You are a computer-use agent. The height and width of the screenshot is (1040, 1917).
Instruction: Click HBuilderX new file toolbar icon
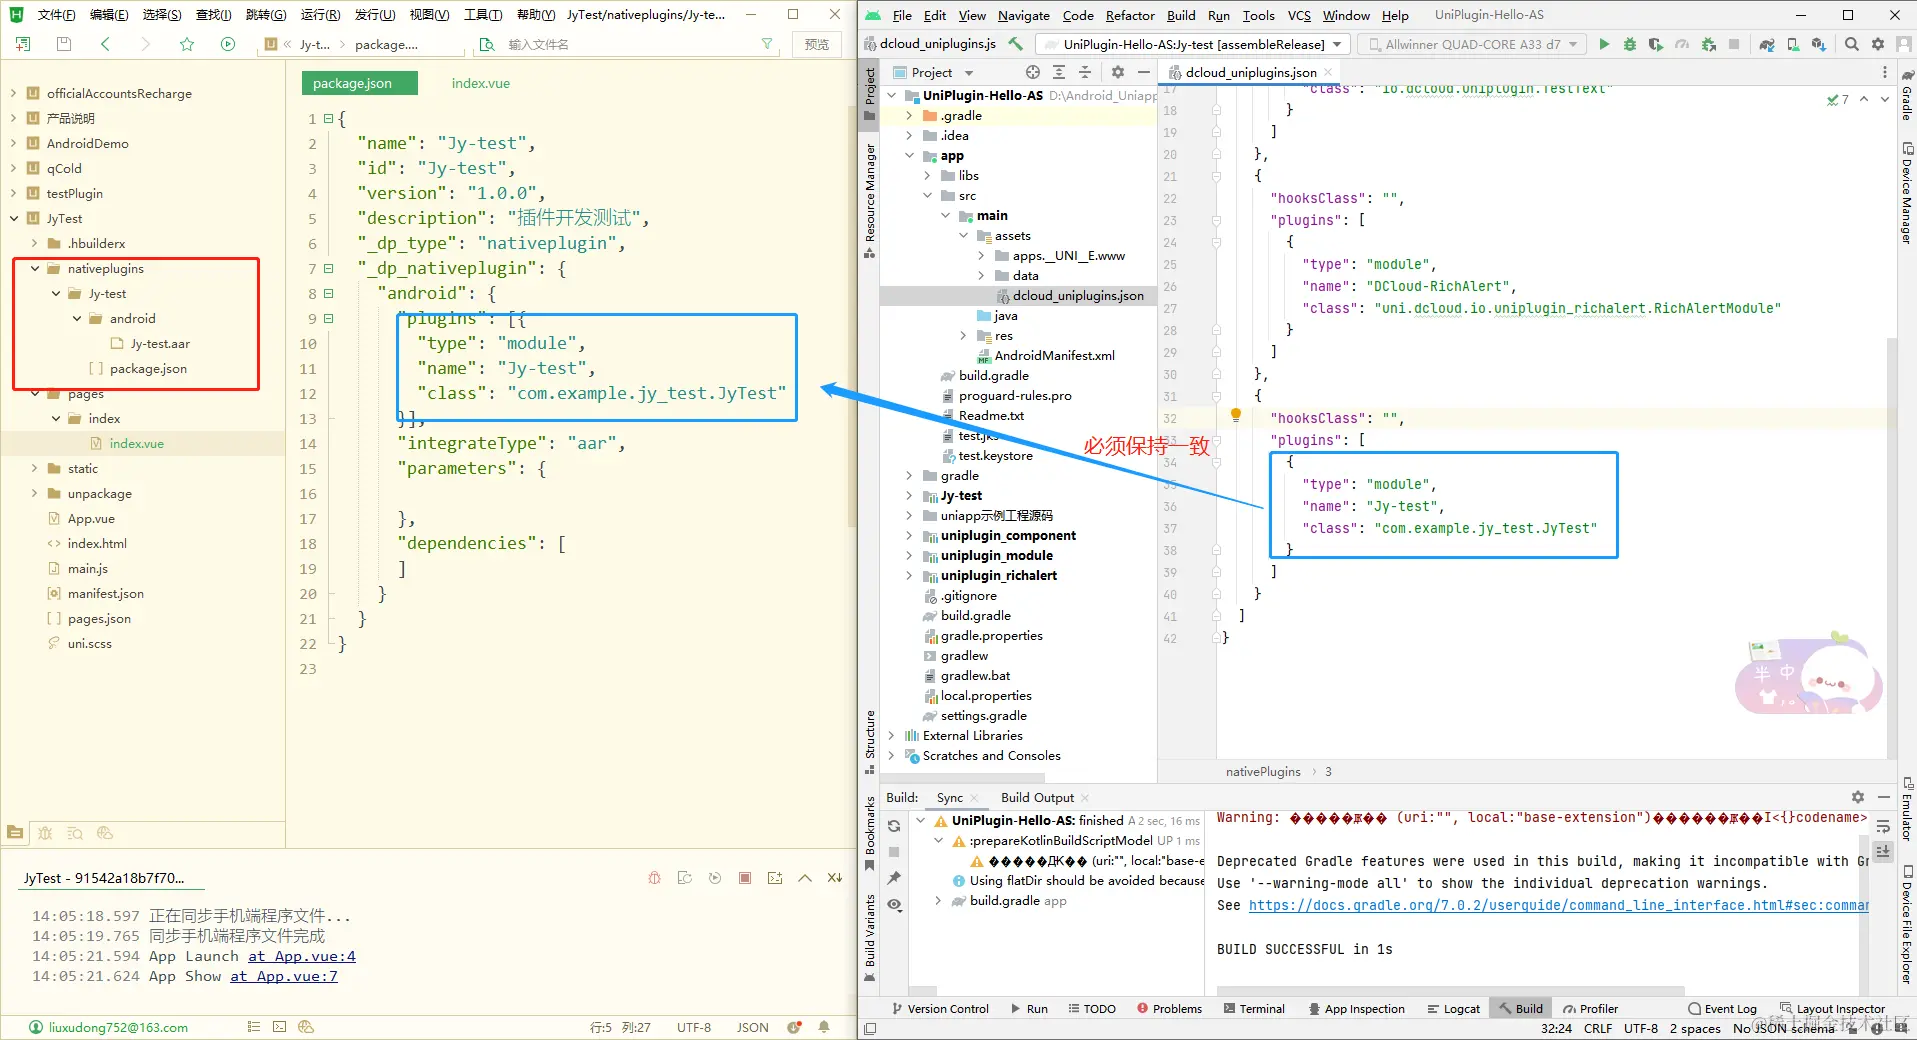click(23, 44)
